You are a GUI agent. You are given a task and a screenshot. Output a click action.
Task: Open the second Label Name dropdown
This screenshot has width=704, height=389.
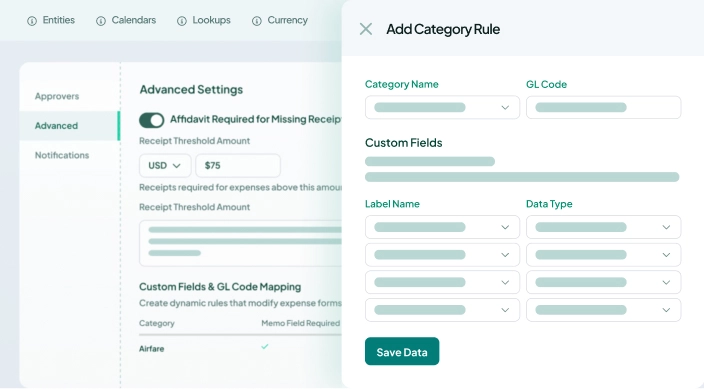(x=442, y=255)
